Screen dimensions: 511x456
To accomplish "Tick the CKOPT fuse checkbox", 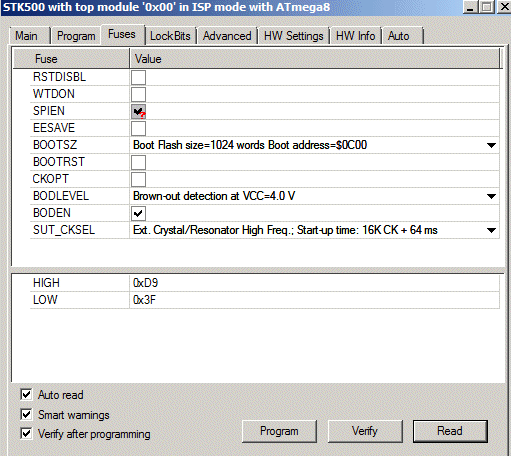I will (x=138, y=179).
